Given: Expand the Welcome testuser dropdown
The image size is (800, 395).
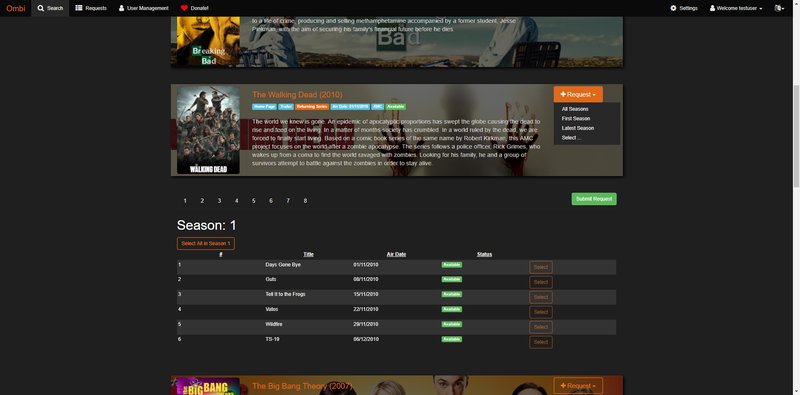Looking at the screenshot, I should click(736, 8).
